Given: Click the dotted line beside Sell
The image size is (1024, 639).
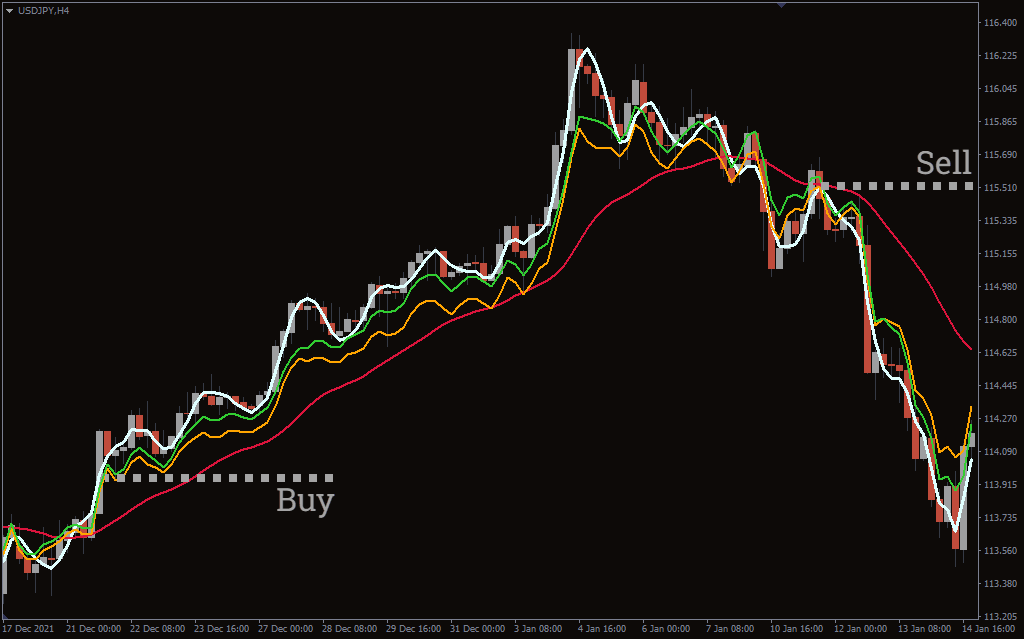Looking at the screenshot, I should [x=898, y=186].
